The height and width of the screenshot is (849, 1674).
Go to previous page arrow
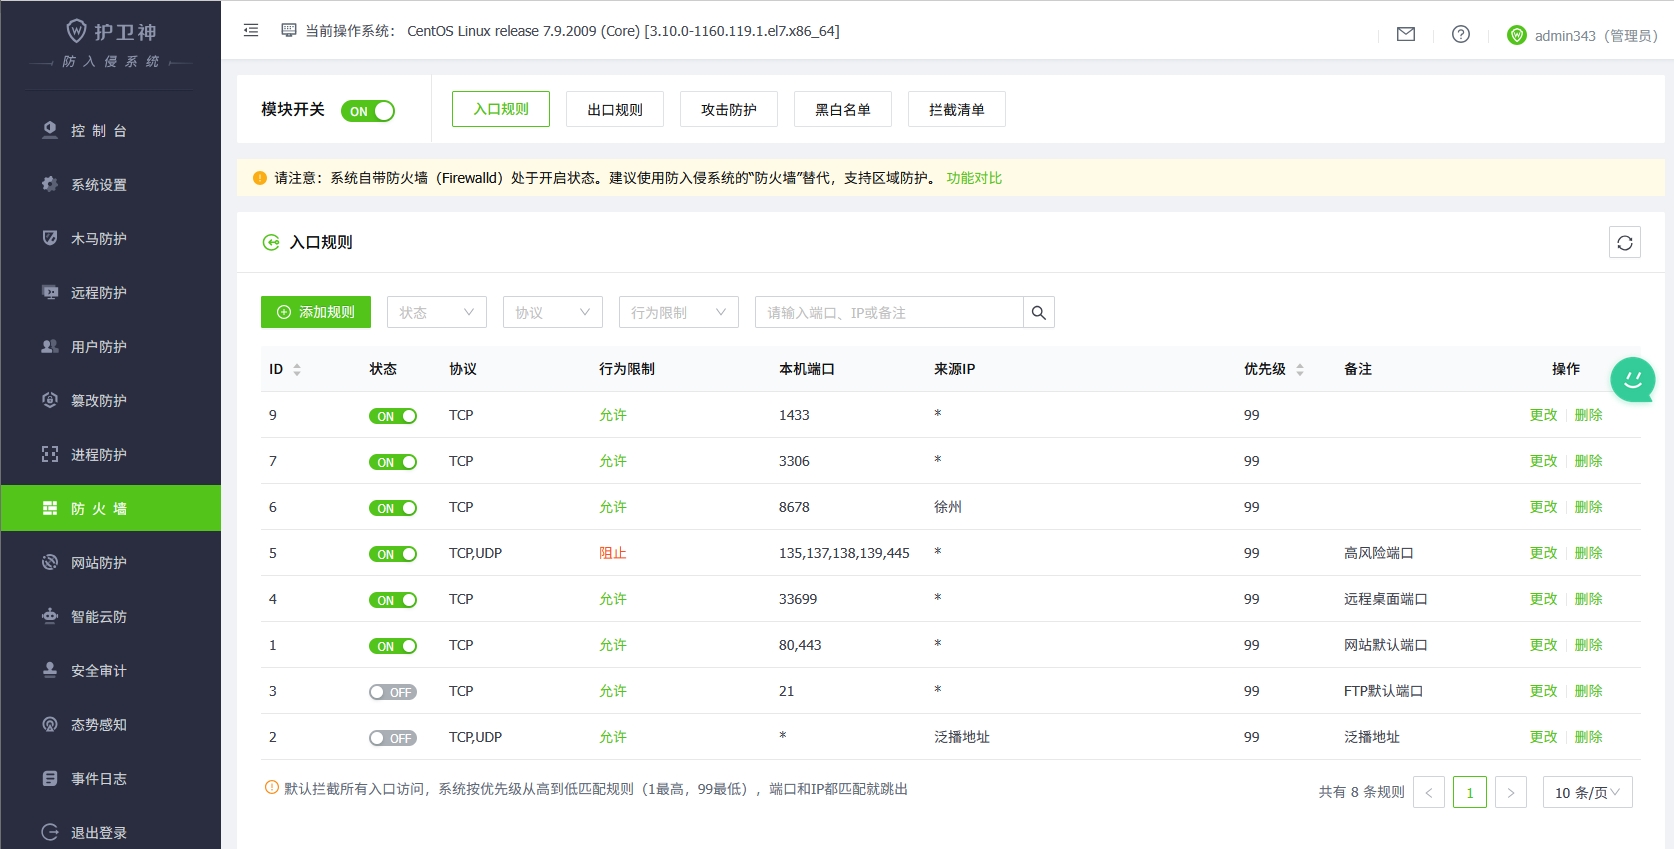[x=1429, y=792]
